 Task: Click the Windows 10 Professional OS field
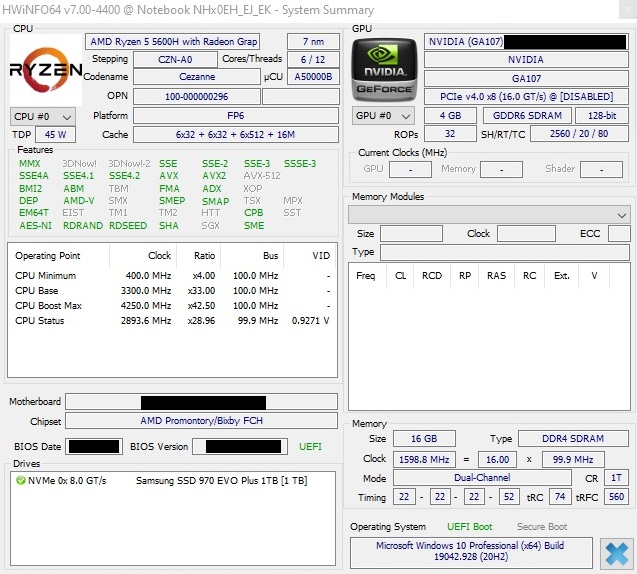[470, 552]
